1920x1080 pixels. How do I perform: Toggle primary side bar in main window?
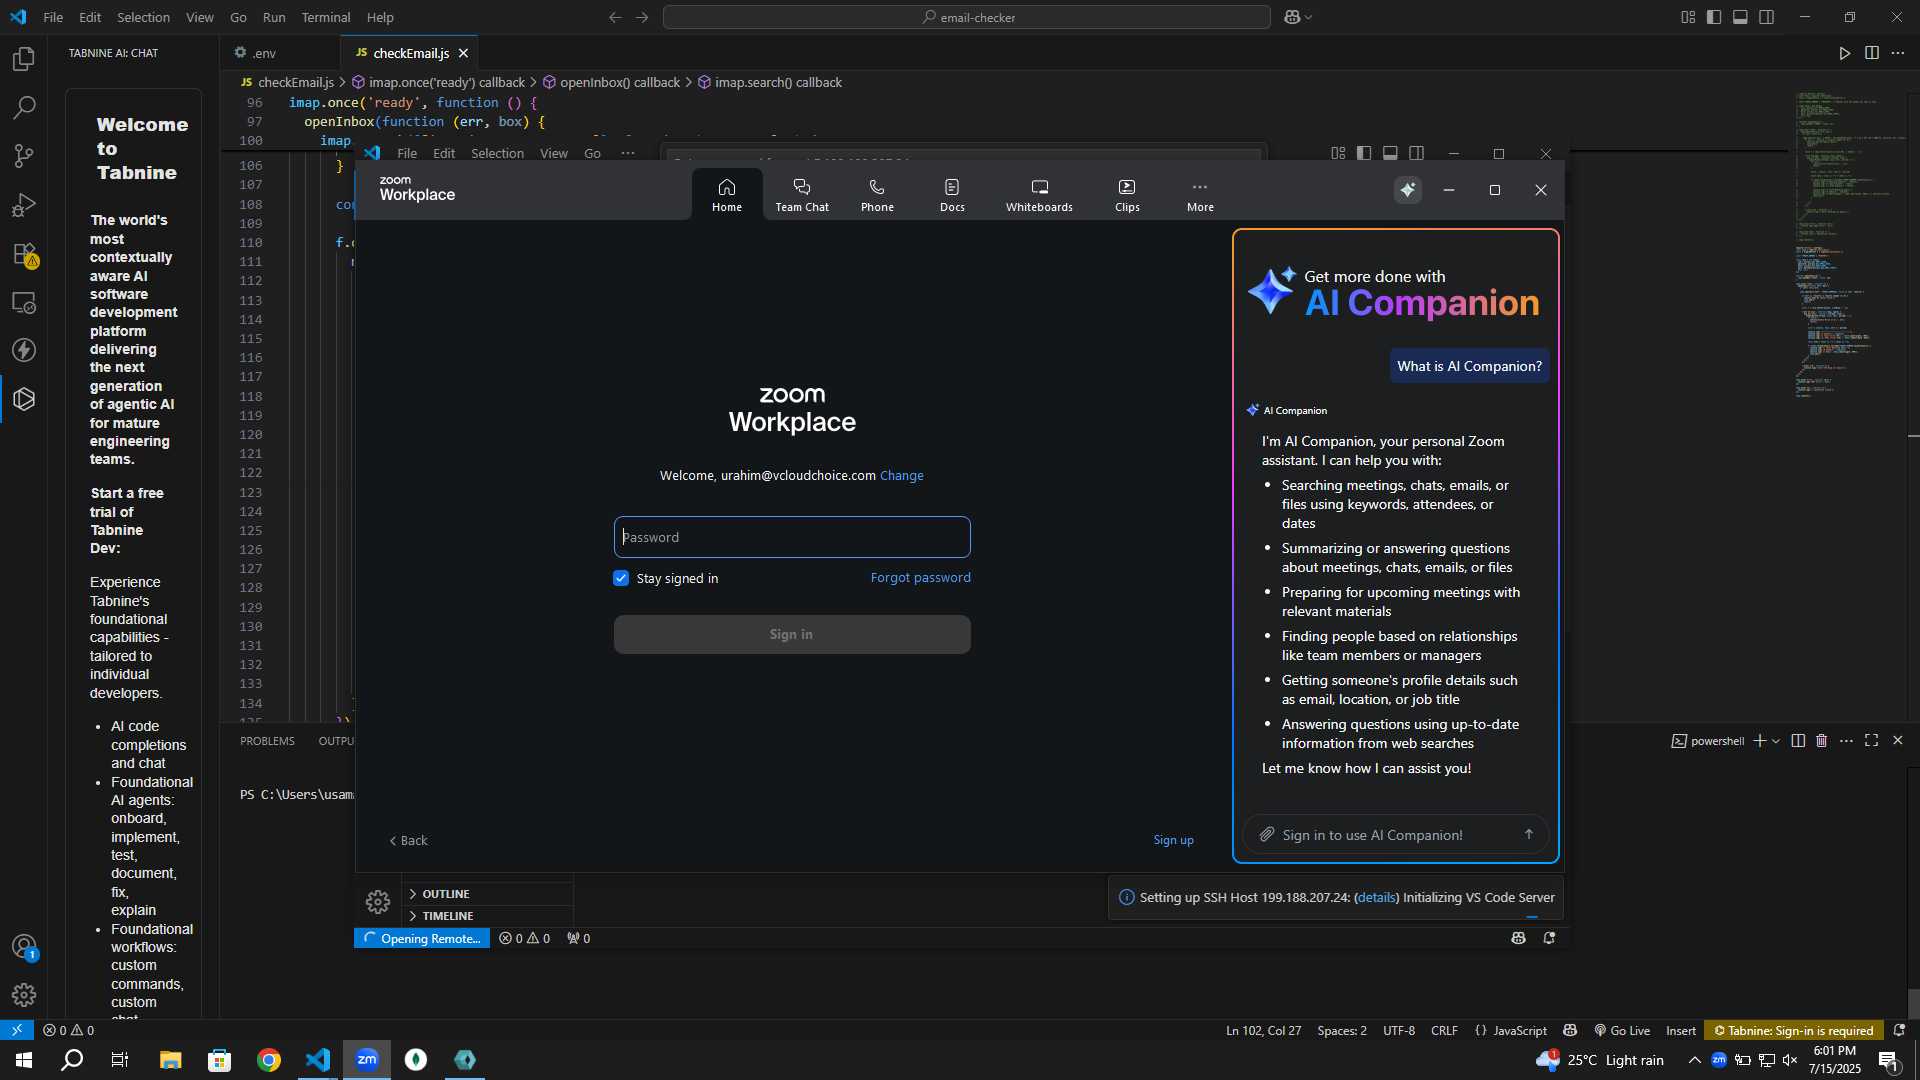(x=1714, y=17)
